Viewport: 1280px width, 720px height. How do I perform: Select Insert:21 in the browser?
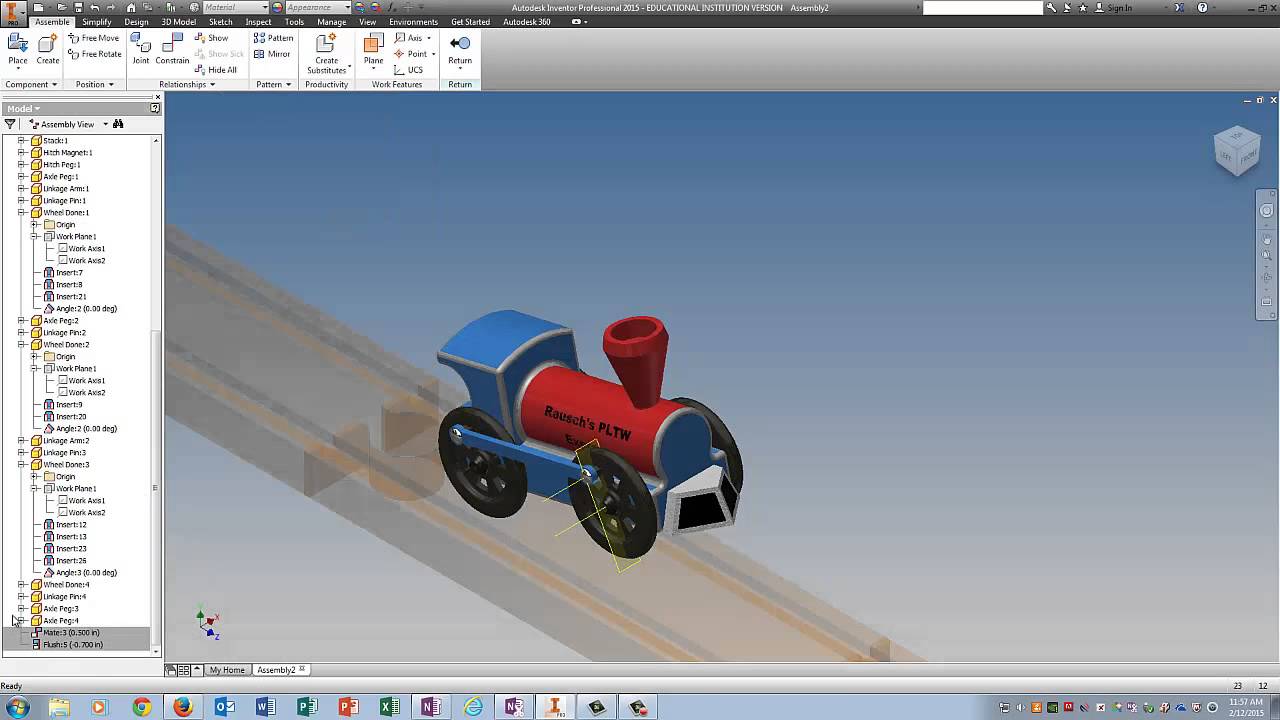pyautogui.click(x=71, y=297)
